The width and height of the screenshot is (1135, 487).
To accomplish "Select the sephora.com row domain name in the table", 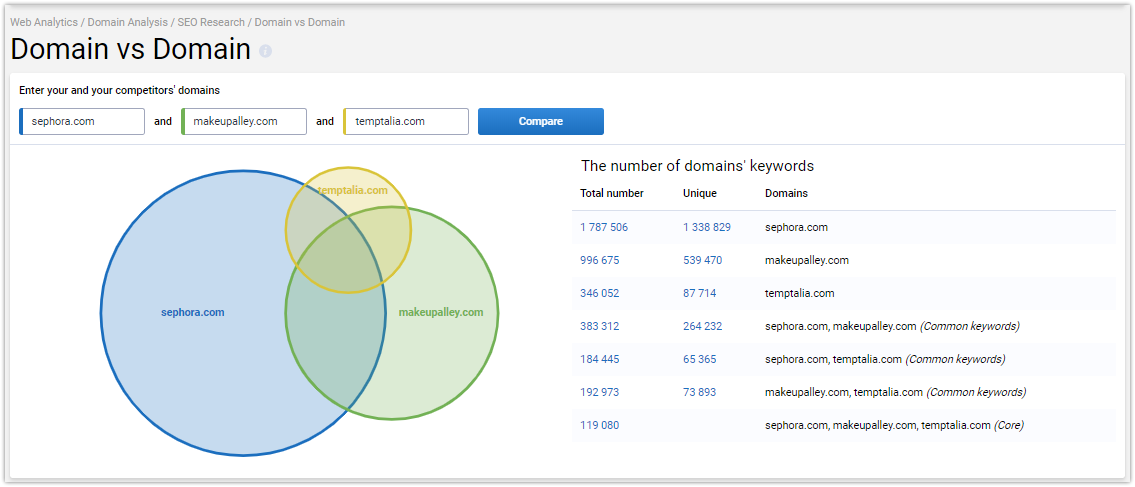I will [796, 227].
